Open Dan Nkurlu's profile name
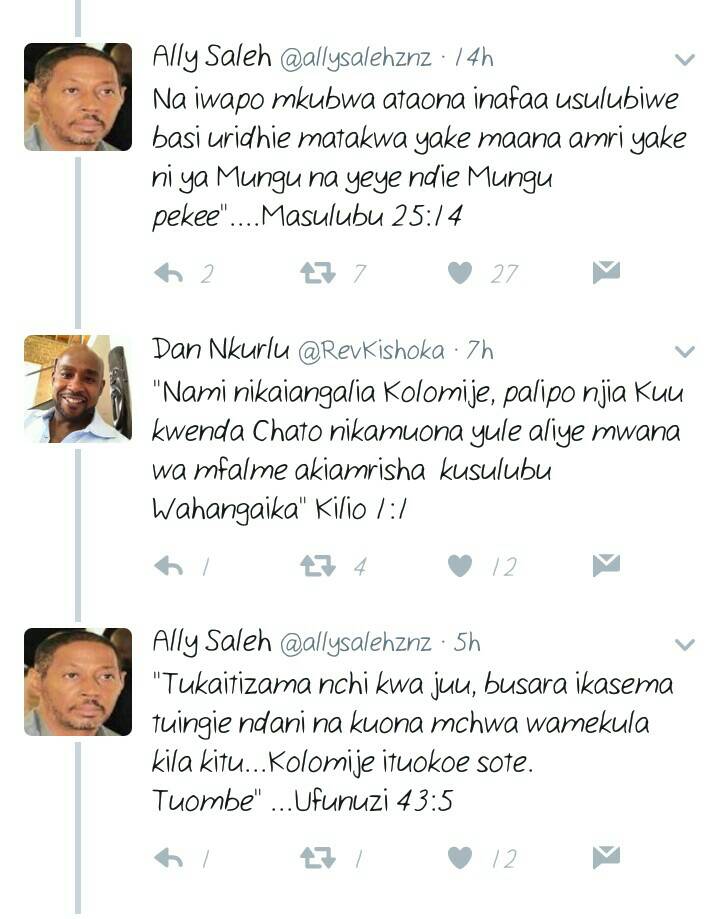 pos(220,349)
